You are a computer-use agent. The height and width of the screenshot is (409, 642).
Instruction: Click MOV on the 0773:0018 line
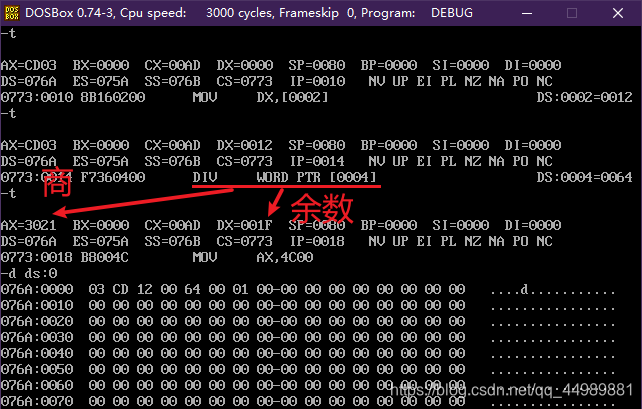(205, 257)
